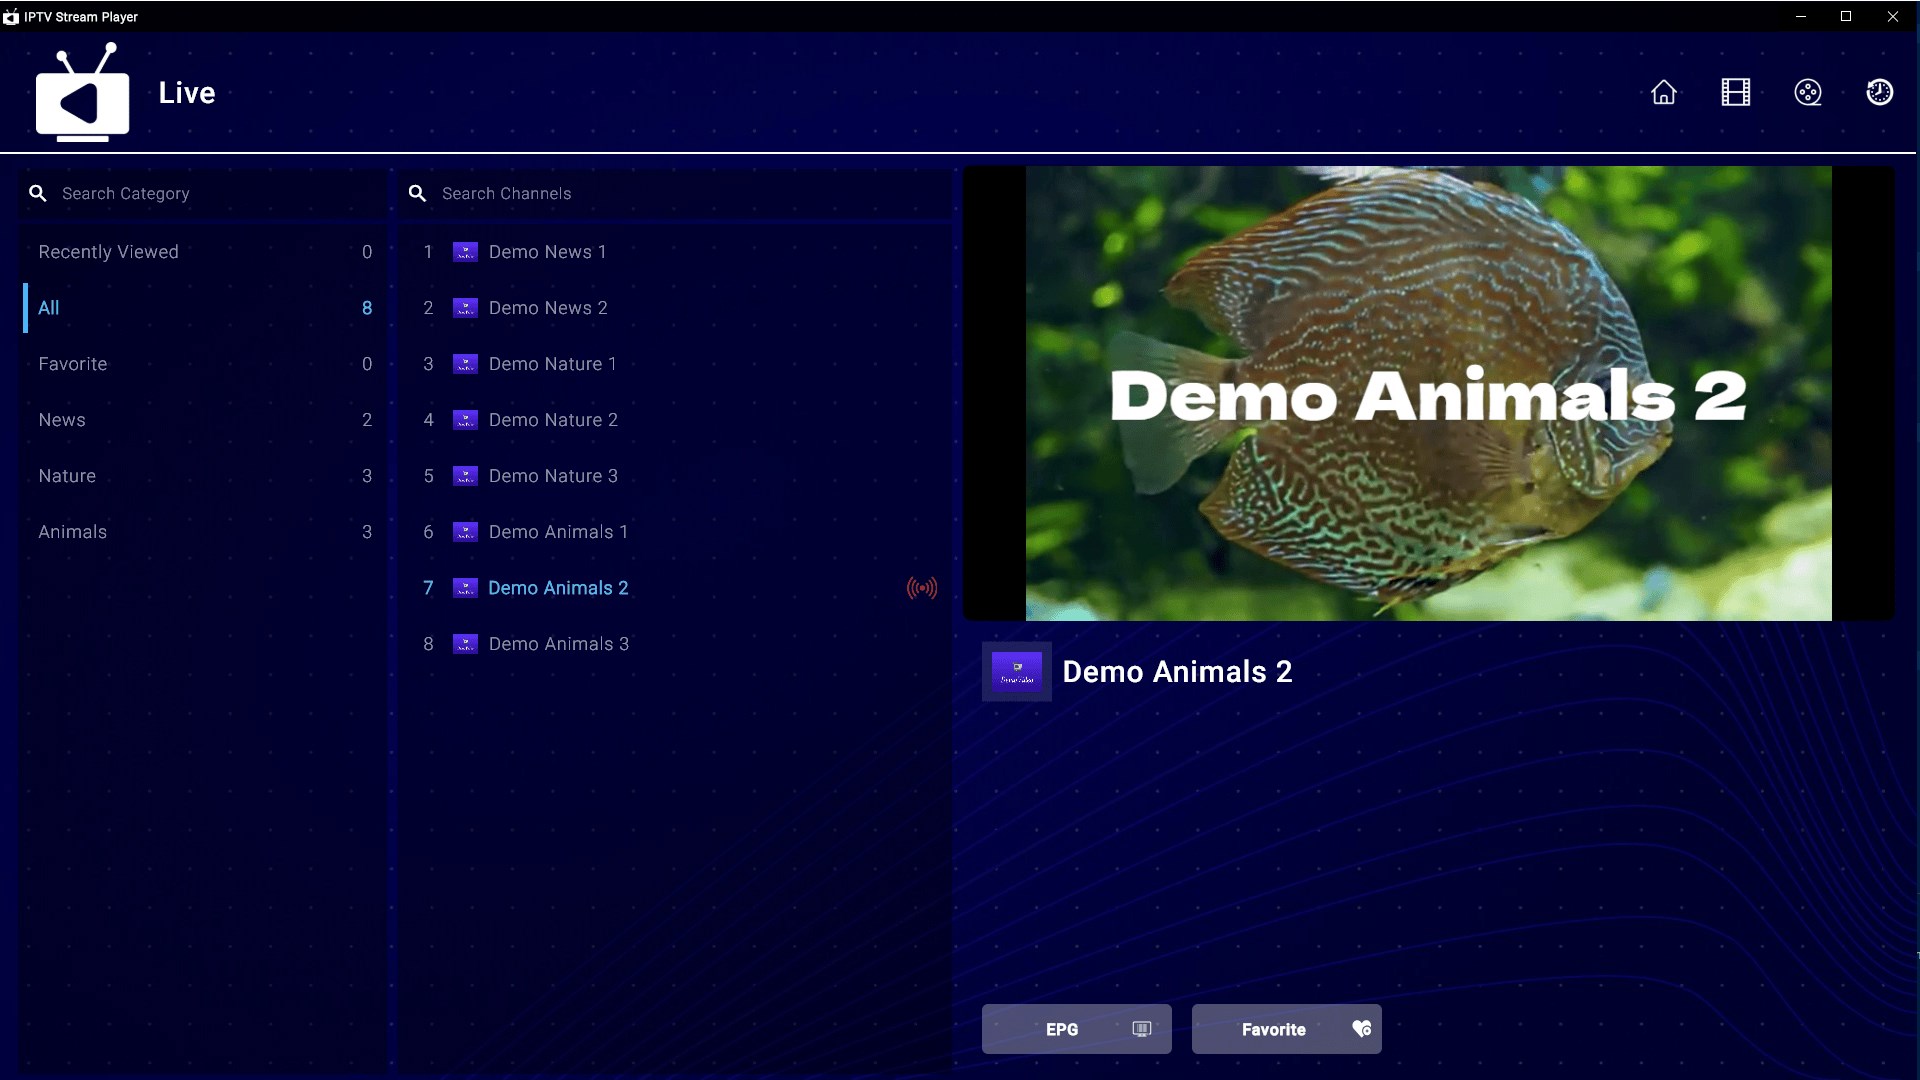Switch to the News category
Screen dimensions: 1920x1080
click(62, 420)
